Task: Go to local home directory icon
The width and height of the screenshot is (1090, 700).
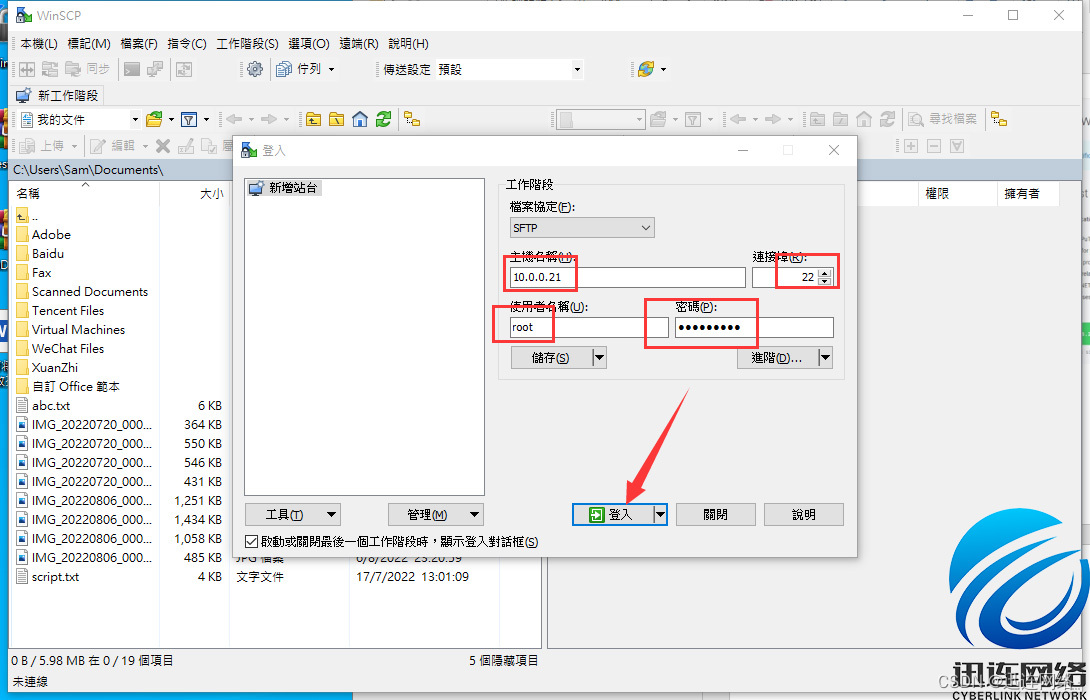Action: point(359,120)
